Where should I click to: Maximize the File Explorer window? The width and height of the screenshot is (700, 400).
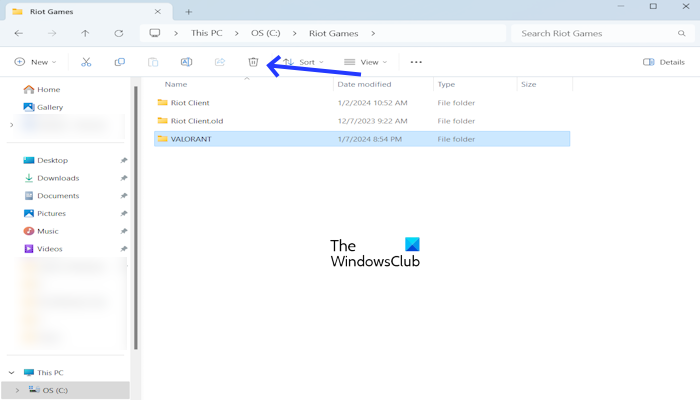(x=653, y=6)
